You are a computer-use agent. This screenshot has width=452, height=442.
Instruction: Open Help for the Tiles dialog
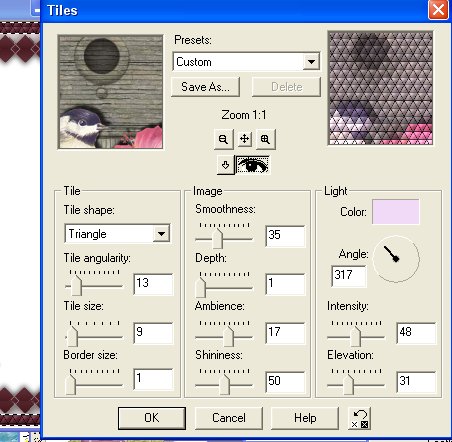point(305,418)
